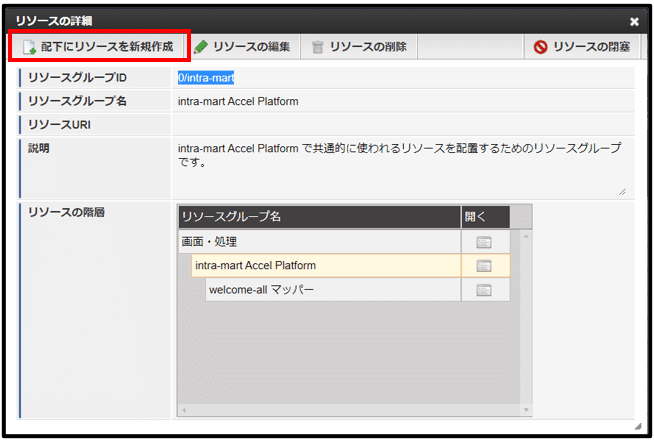Click the empty リソースURI field

(x=403, y=125)
